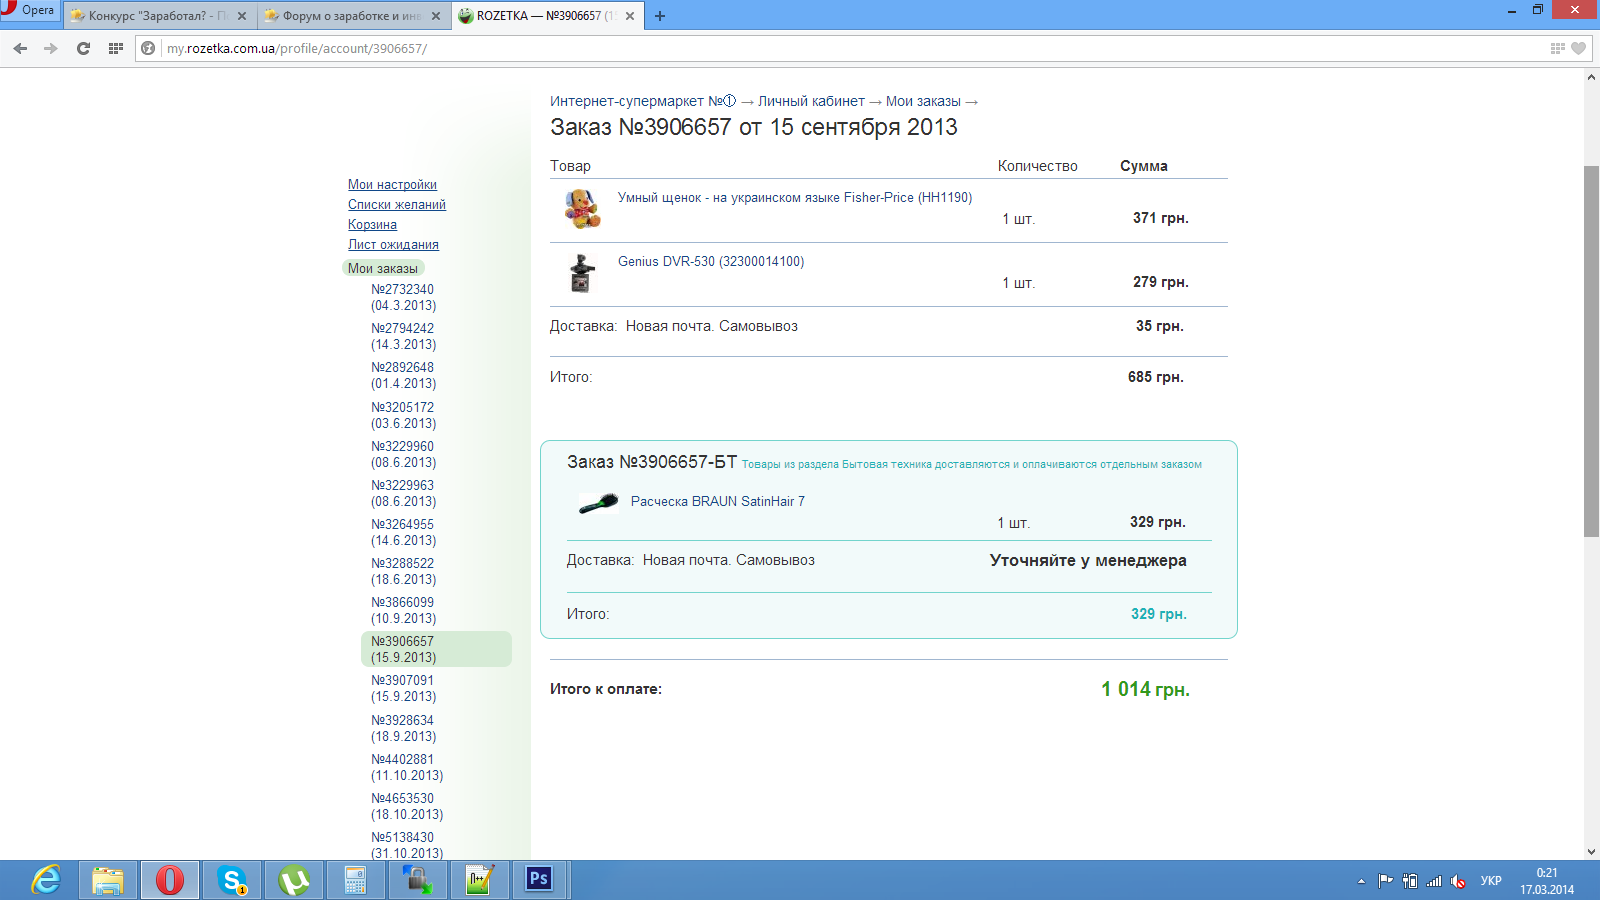Reload the Rozetka page
The width and height of the screenshot is (1600, 900).
(83, 48)
